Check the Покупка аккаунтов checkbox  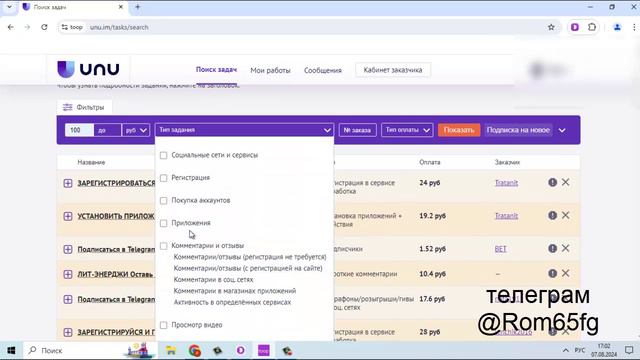point(163,201)
